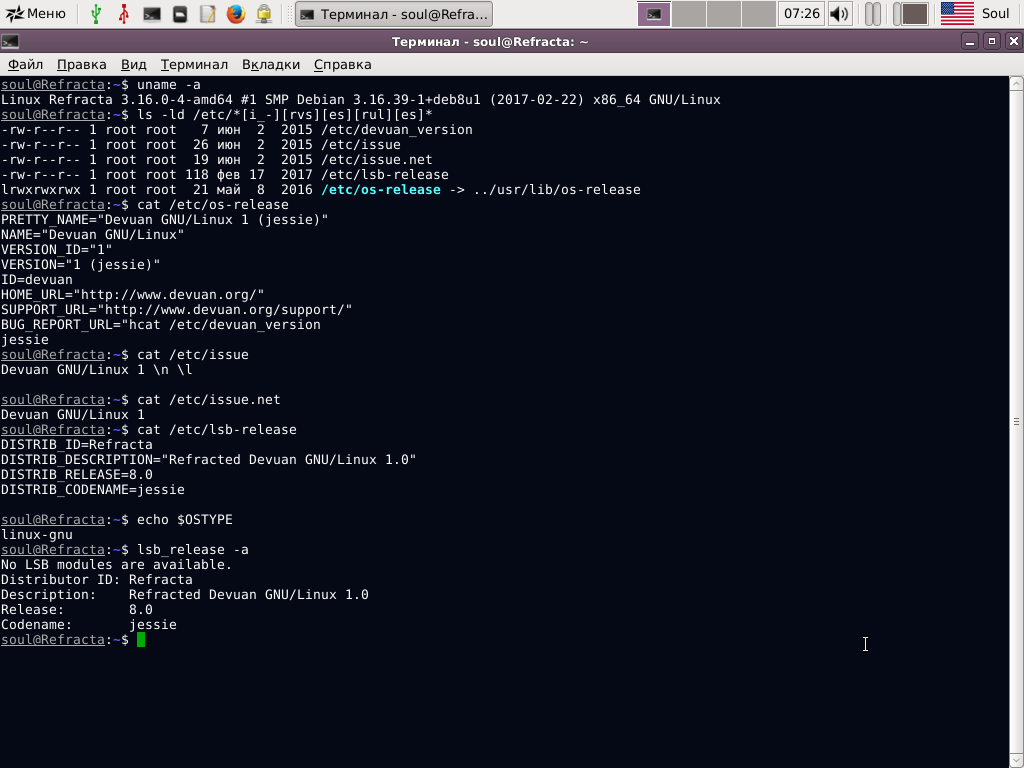Click the SUPPORT_URL line

click(176, 310)
